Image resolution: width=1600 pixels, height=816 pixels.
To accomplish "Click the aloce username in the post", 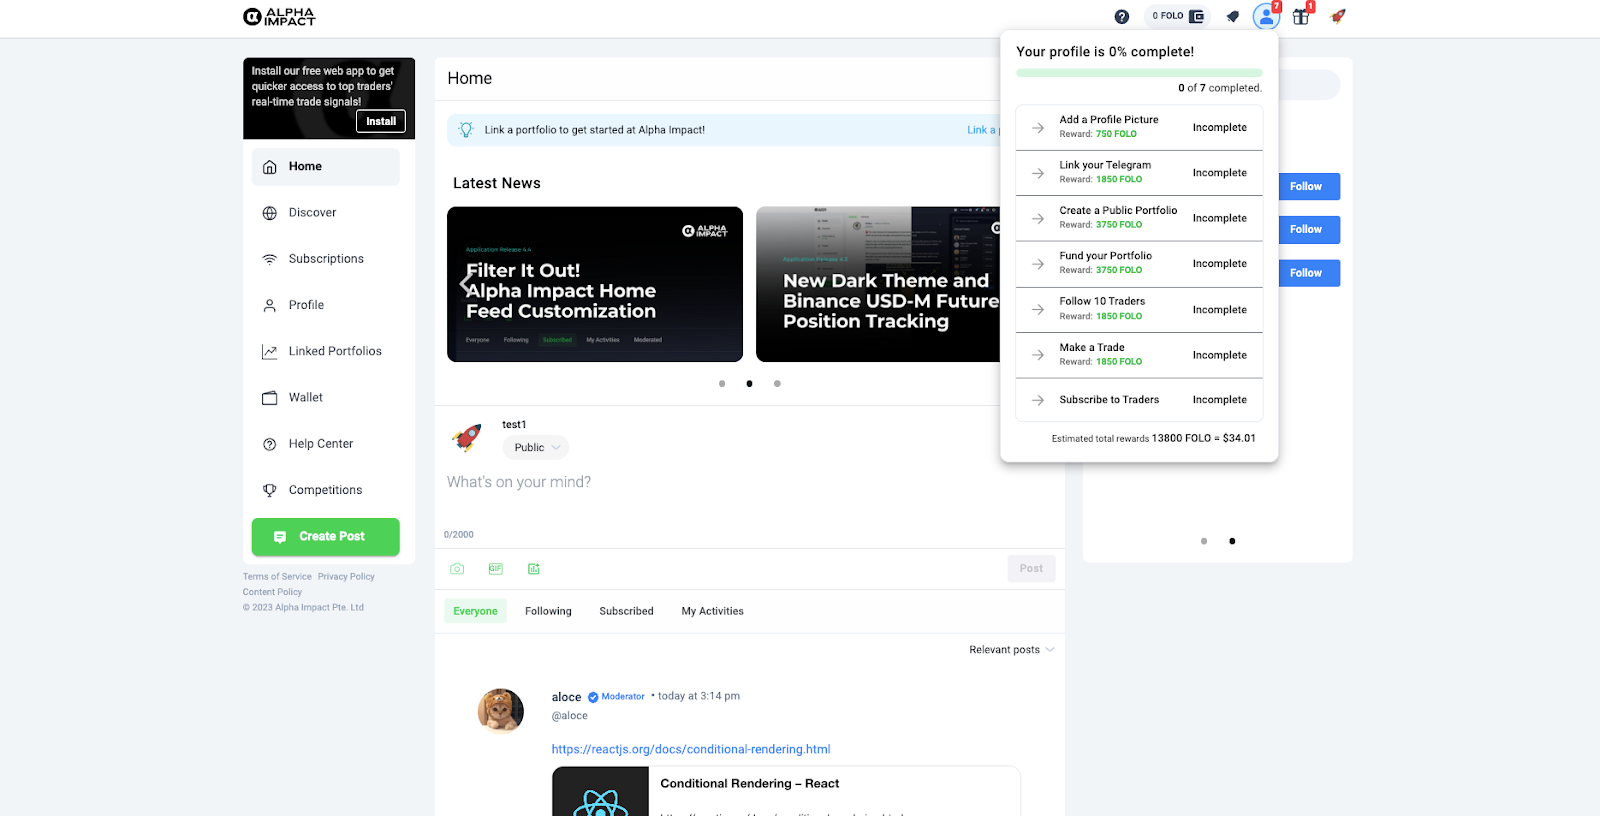I will (x=566, y=697).
